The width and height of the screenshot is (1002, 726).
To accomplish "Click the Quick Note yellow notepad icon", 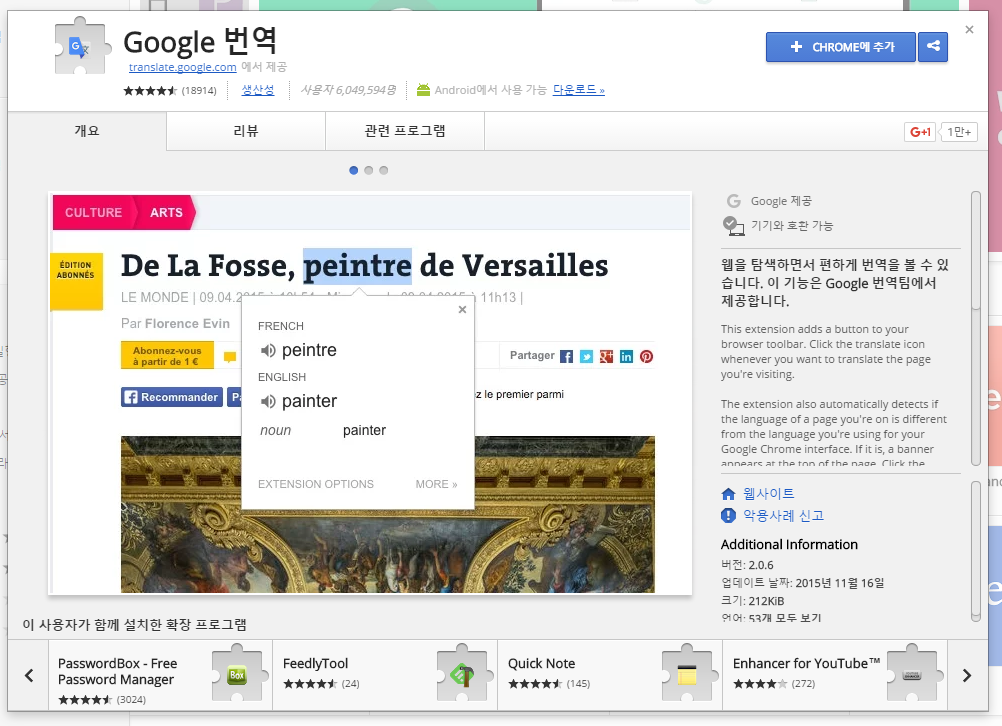I will 687,674.
